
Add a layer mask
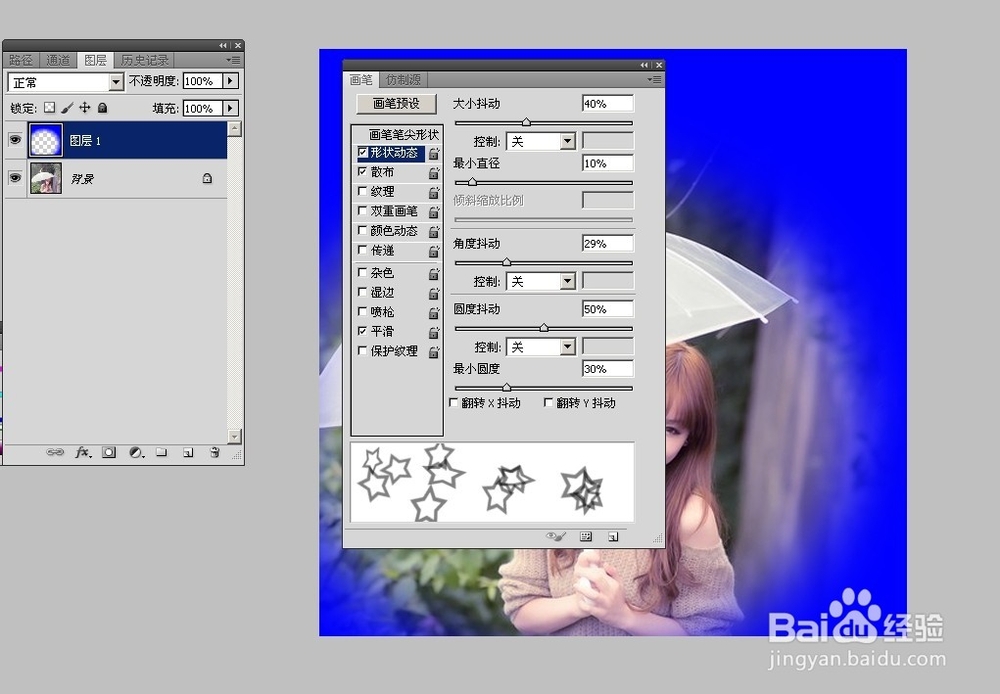point(109,452)
